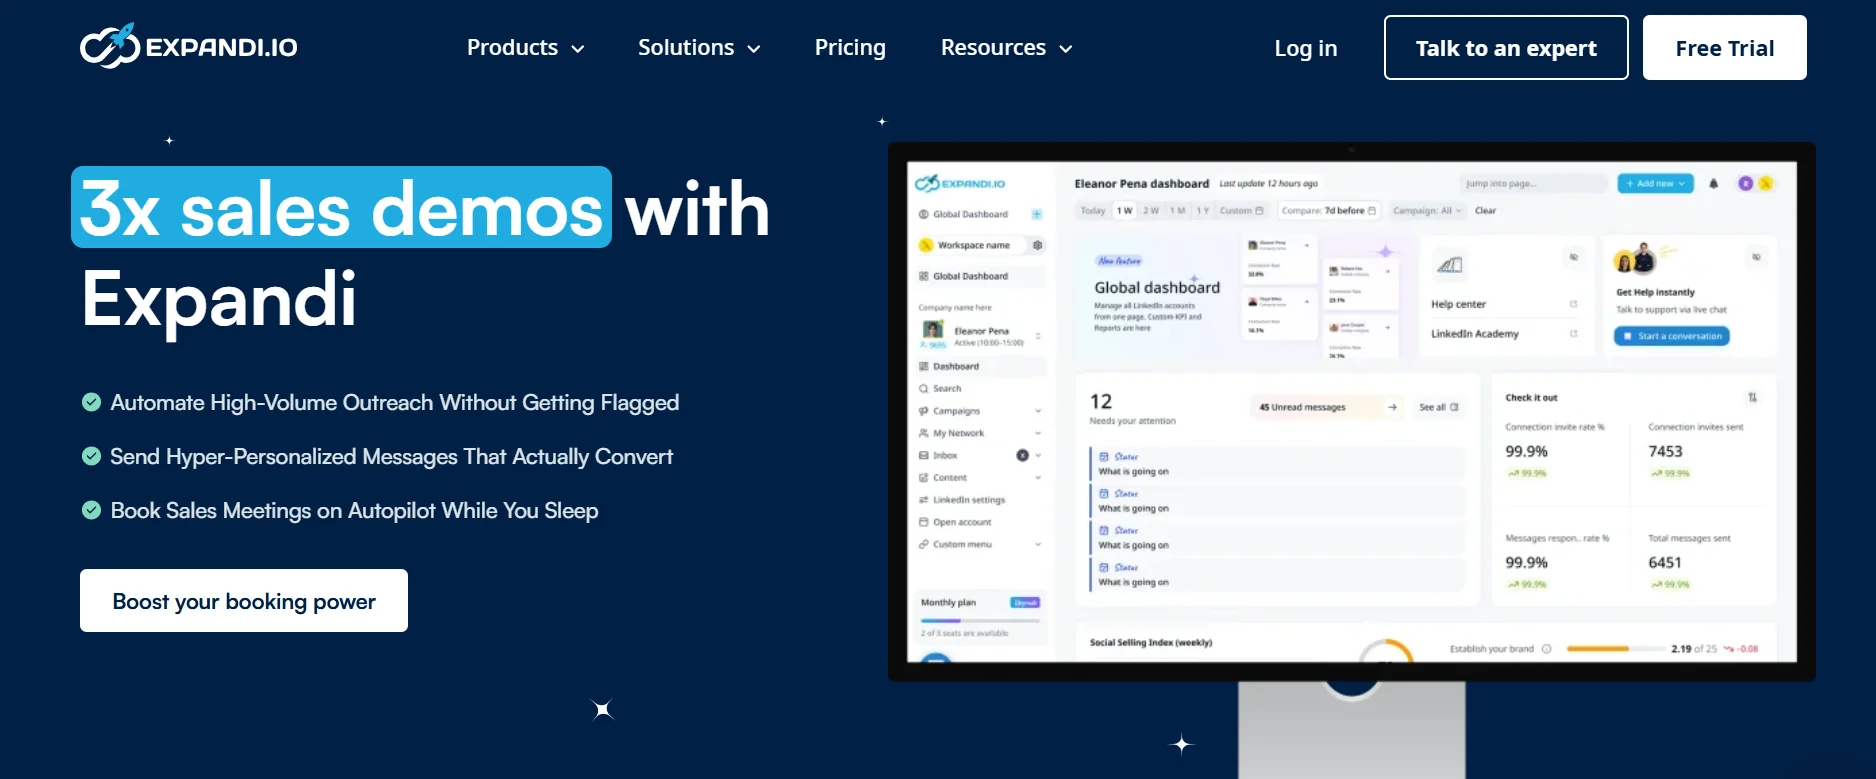Open the Pricing page
Image resolution: width=1876 pixels, height=779 pixels.
pos(850,48)
